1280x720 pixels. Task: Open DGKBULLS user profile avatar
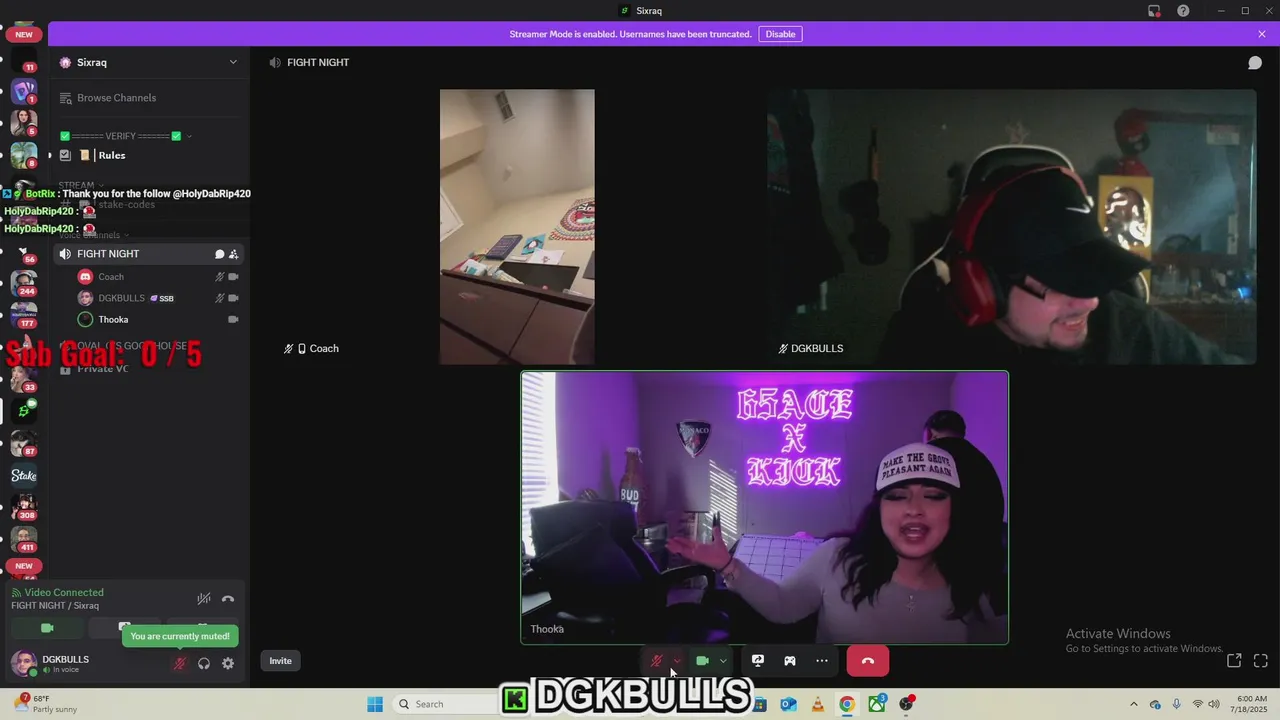[x=24, y=663]
